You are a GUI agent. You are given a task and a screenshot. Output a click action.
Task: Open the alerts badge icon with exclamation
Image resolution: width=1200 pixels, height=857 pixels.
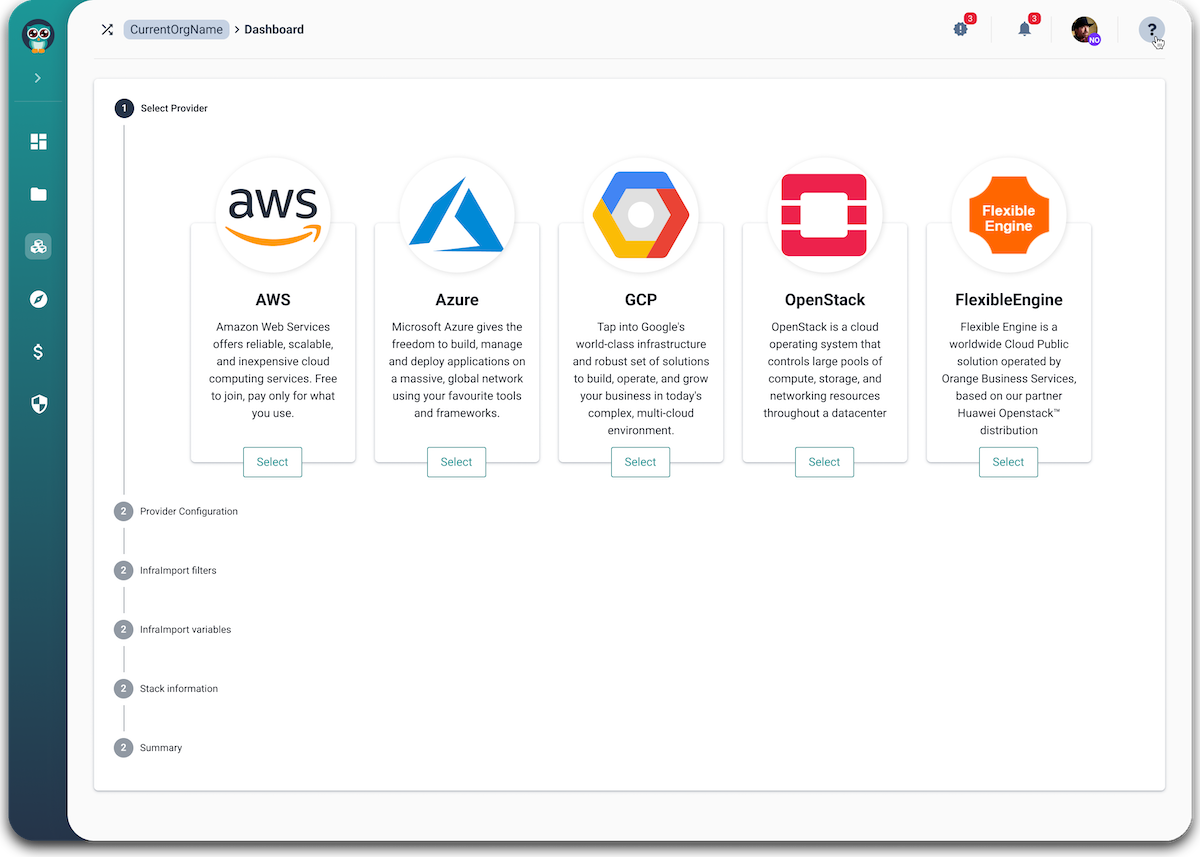[x=961, y=29]
